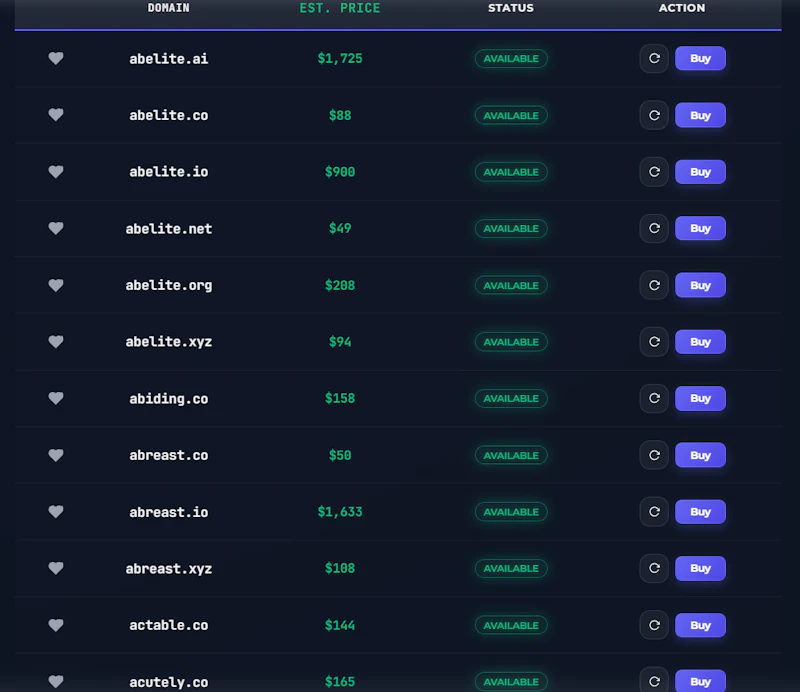The image size is (800, 692).
Task: Purchase abreast.co via Buy button
Action: [700, 455]
